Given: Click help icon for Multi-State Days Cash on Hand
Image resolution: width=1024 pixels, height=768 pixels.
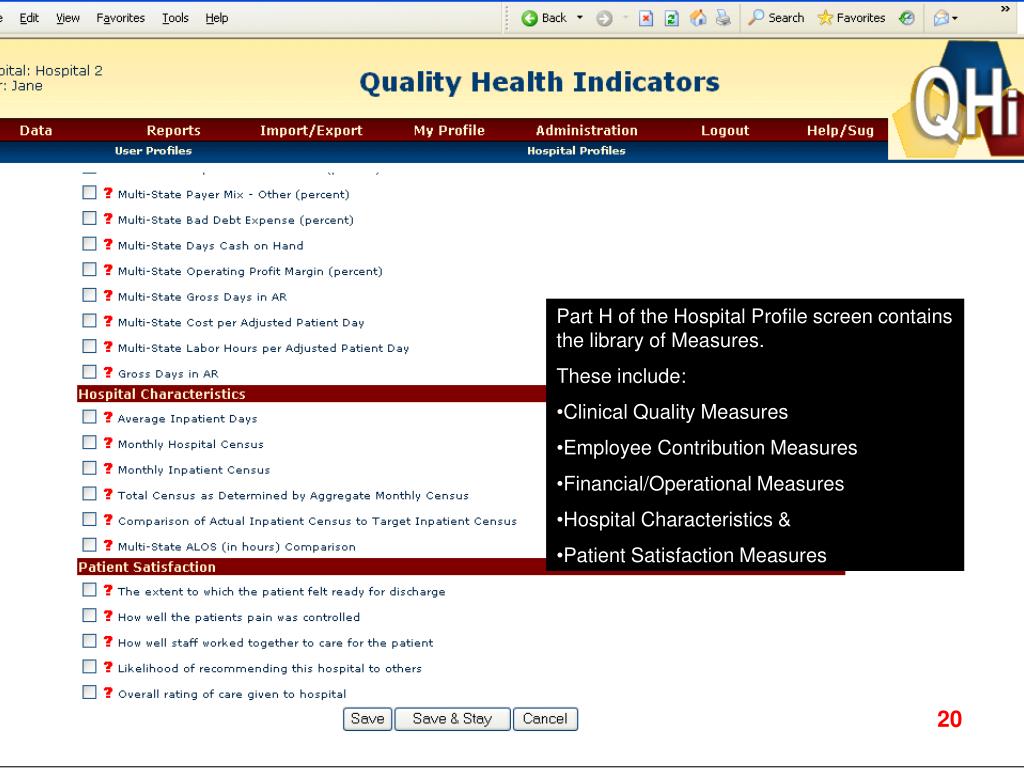Looking at the screenshot, I should pyautogui.click(x=108, y=244).
